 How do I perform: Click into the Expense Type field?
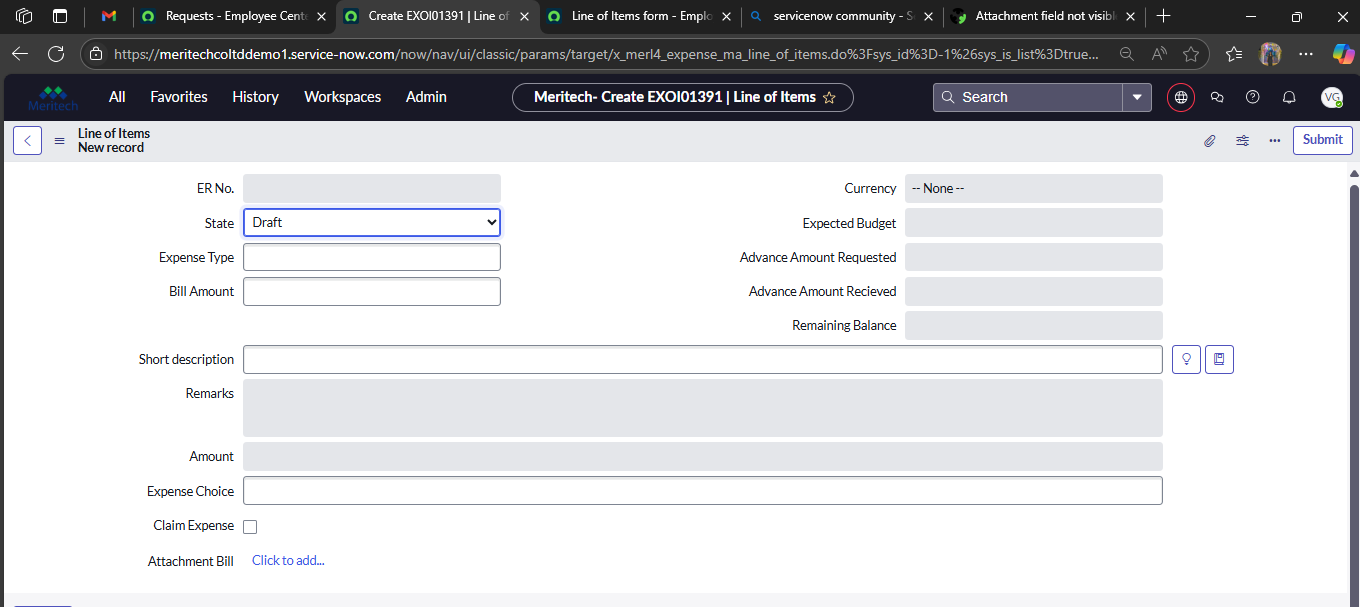(x=372, y=257)
